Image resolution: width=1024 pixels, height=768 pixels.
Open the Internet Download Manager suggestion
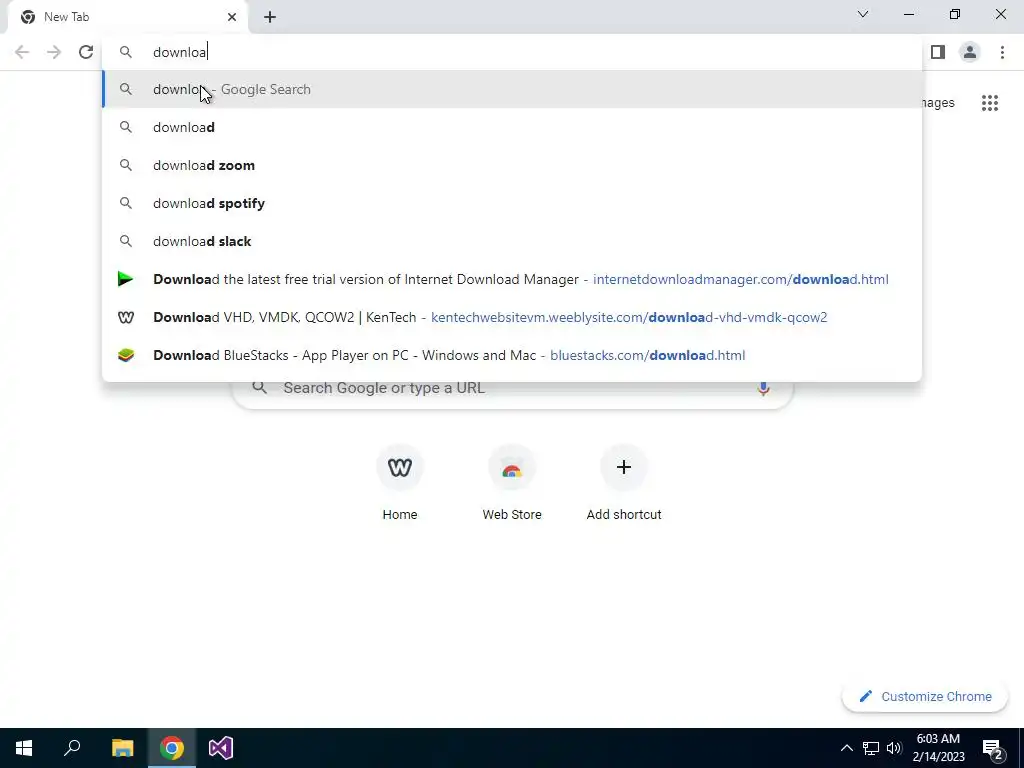(513, 280)
